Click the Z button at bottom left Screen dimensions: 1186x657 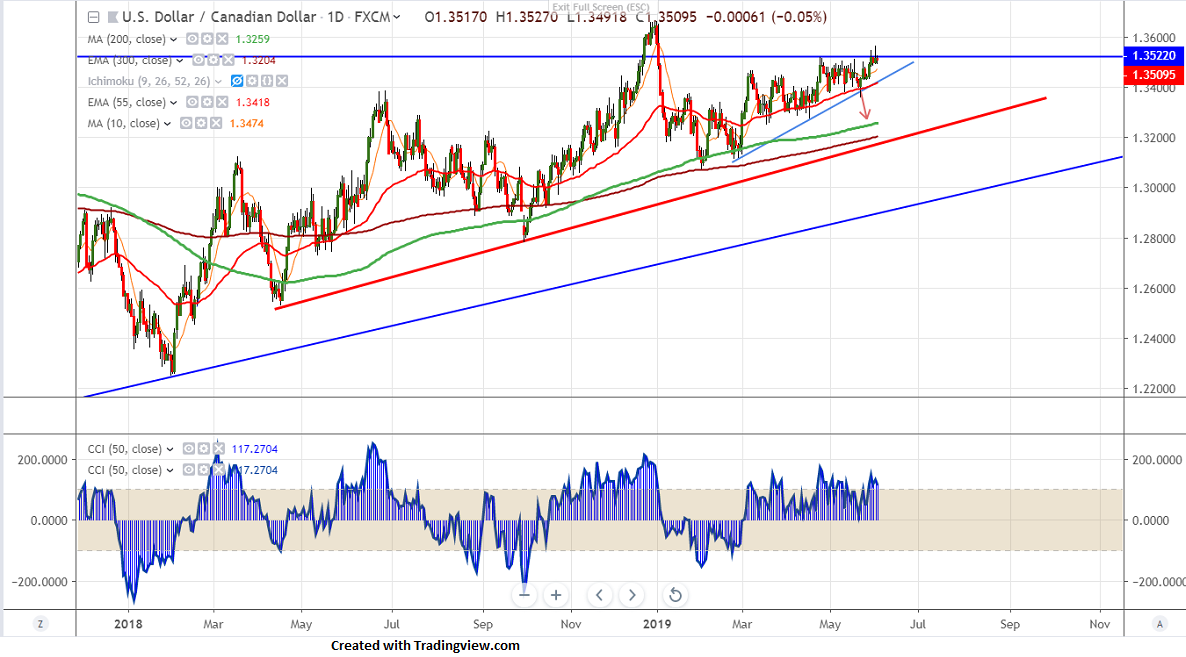click(40, 624)
